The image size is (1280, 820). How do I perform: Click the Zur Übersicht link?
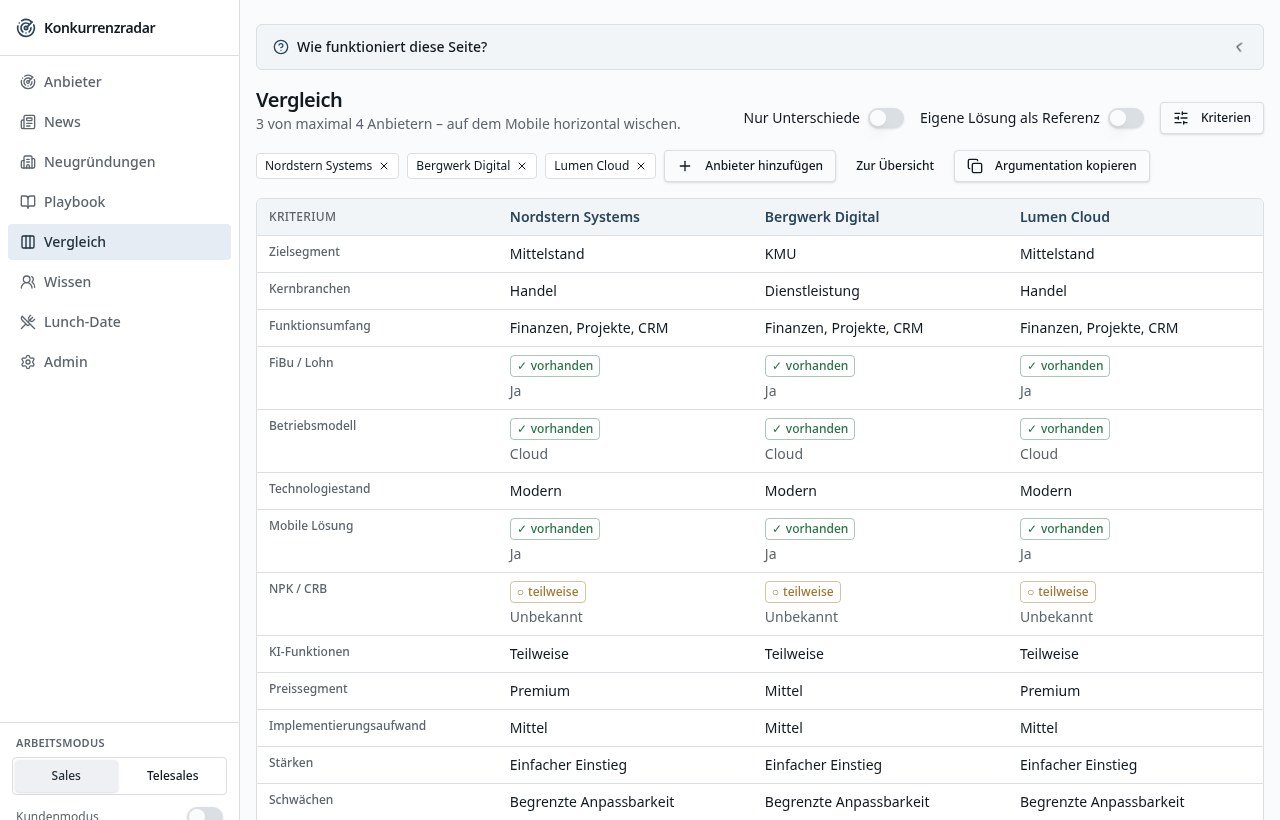coord(895,166)
